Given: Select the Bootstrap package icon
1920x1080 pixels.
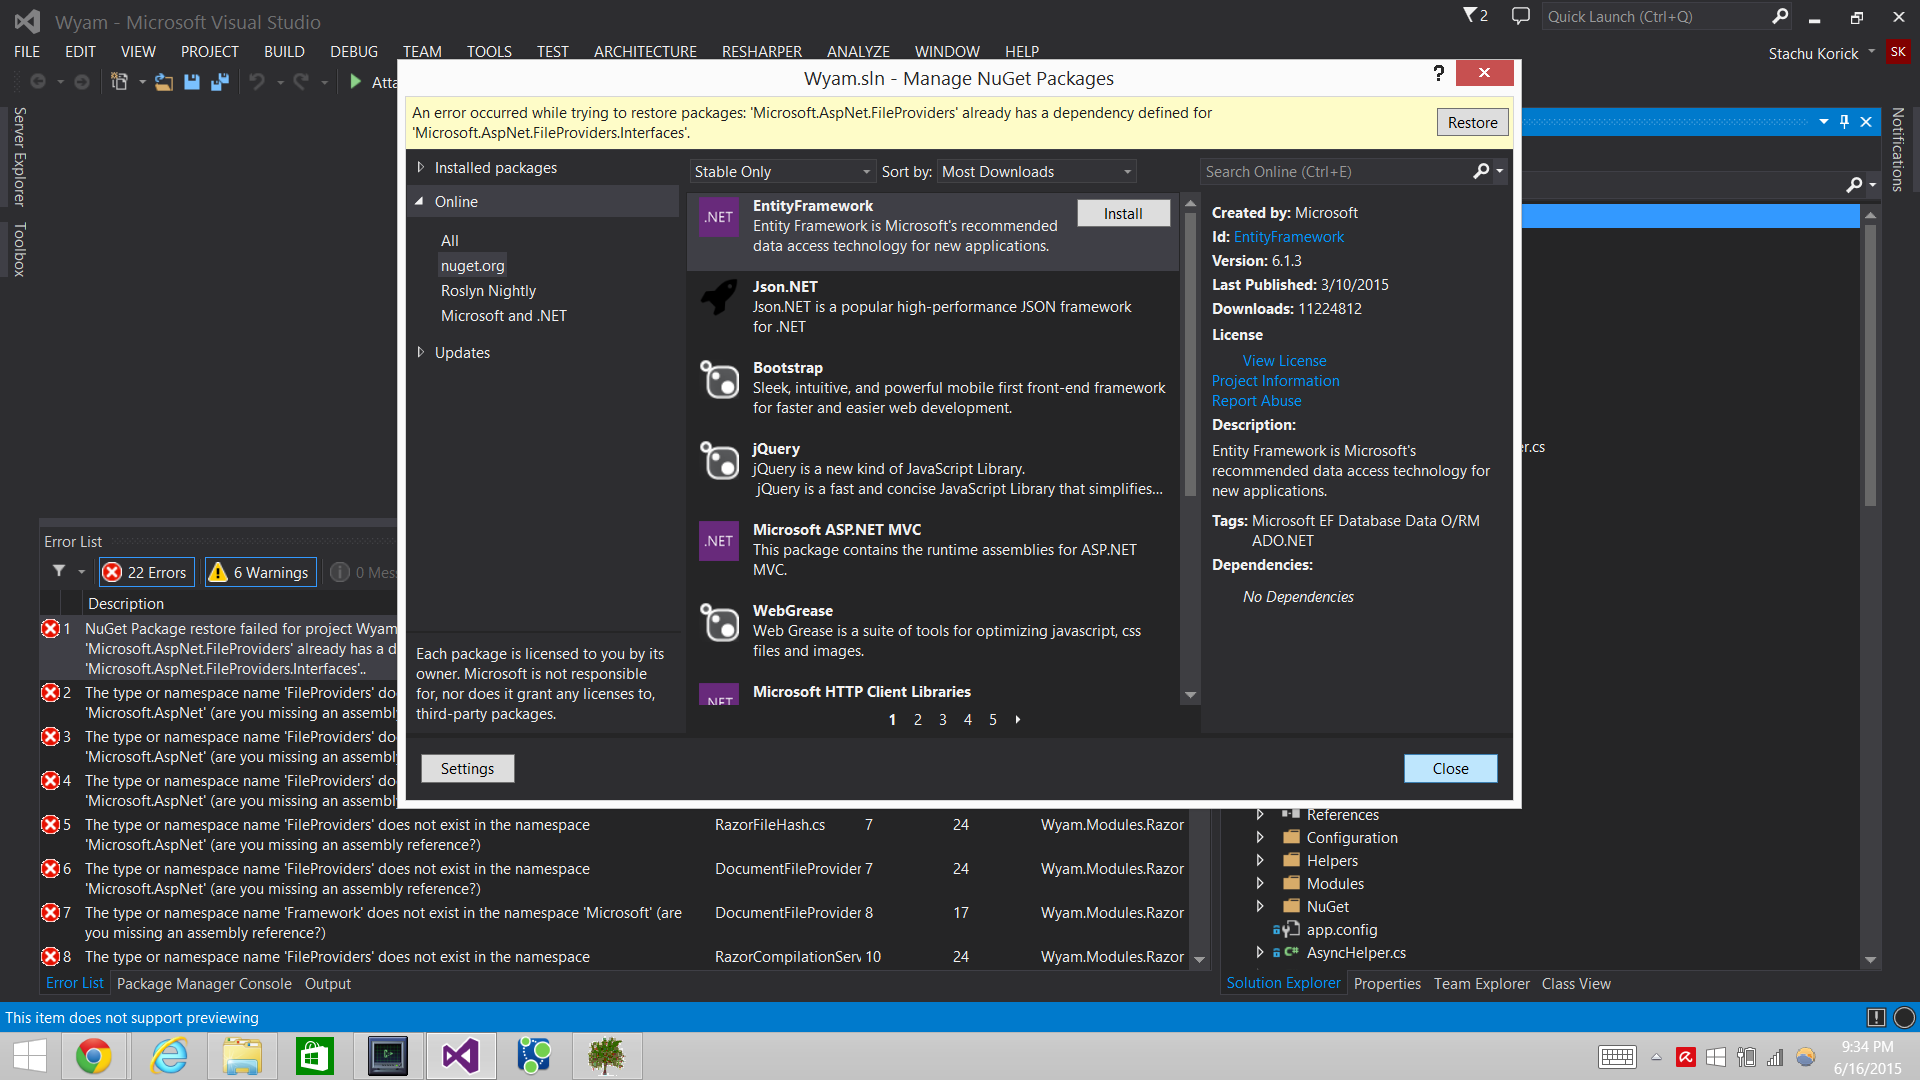Looking at the screenshot, I should pyautogui.click(x=718, y=379).
